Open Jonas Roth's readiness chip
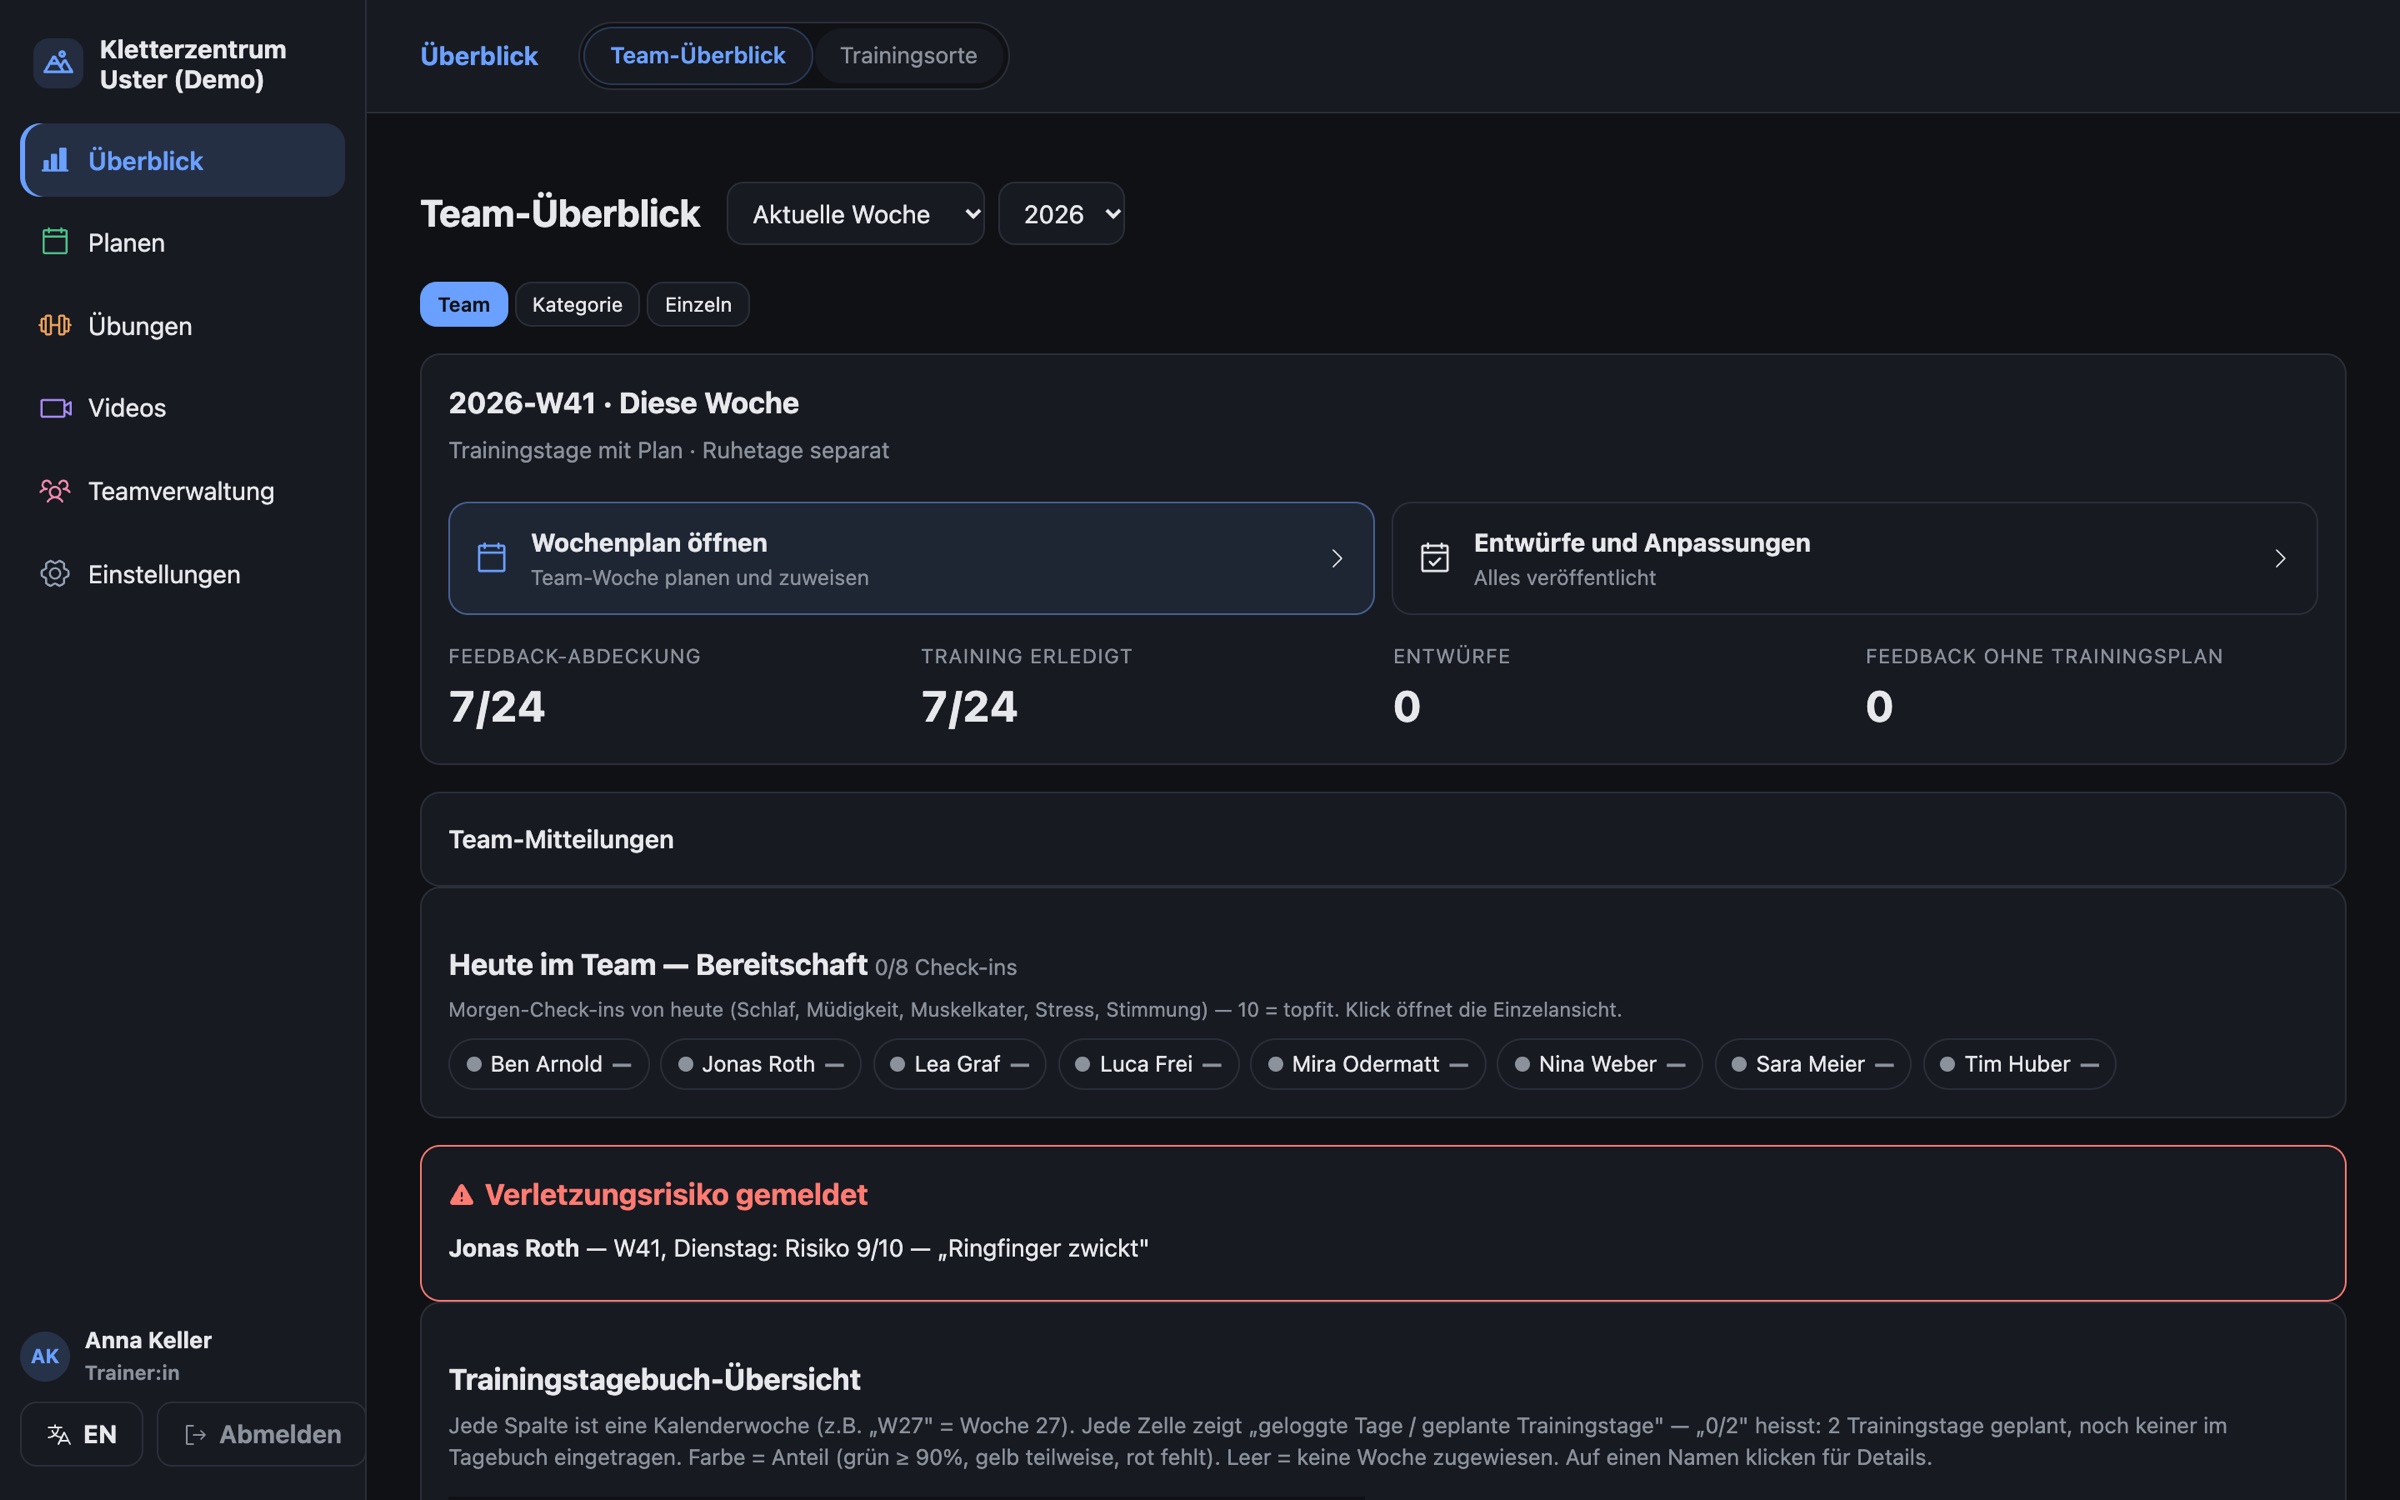Image resolution: width=2400 pixels, height=1500 pixels. pos(760,1064)
